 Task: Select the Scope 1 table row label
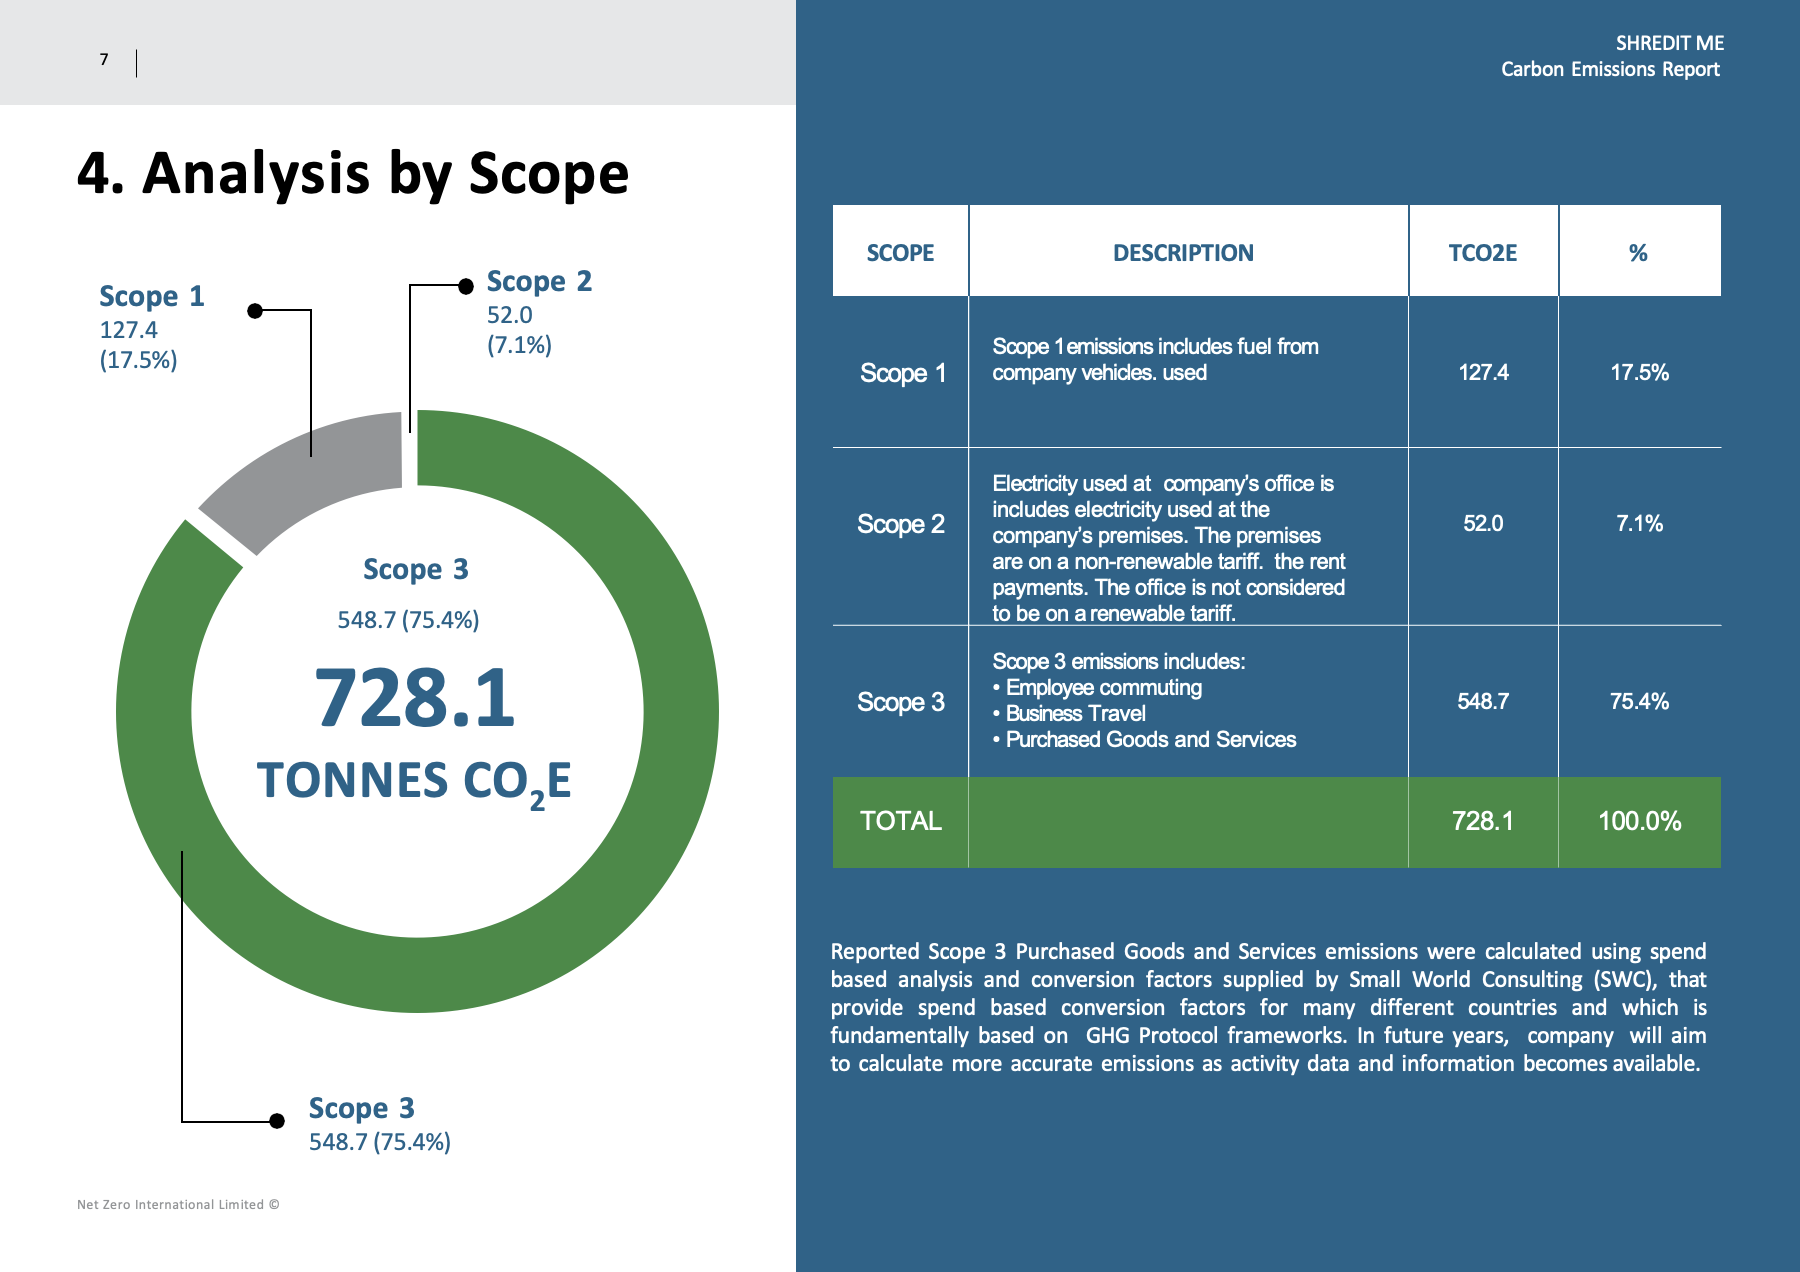[x=902, y=373]
